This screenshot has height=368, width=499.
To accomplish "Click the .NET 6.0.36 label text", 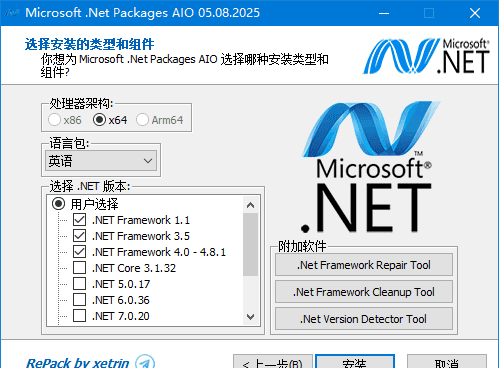I will coord(121,300).
